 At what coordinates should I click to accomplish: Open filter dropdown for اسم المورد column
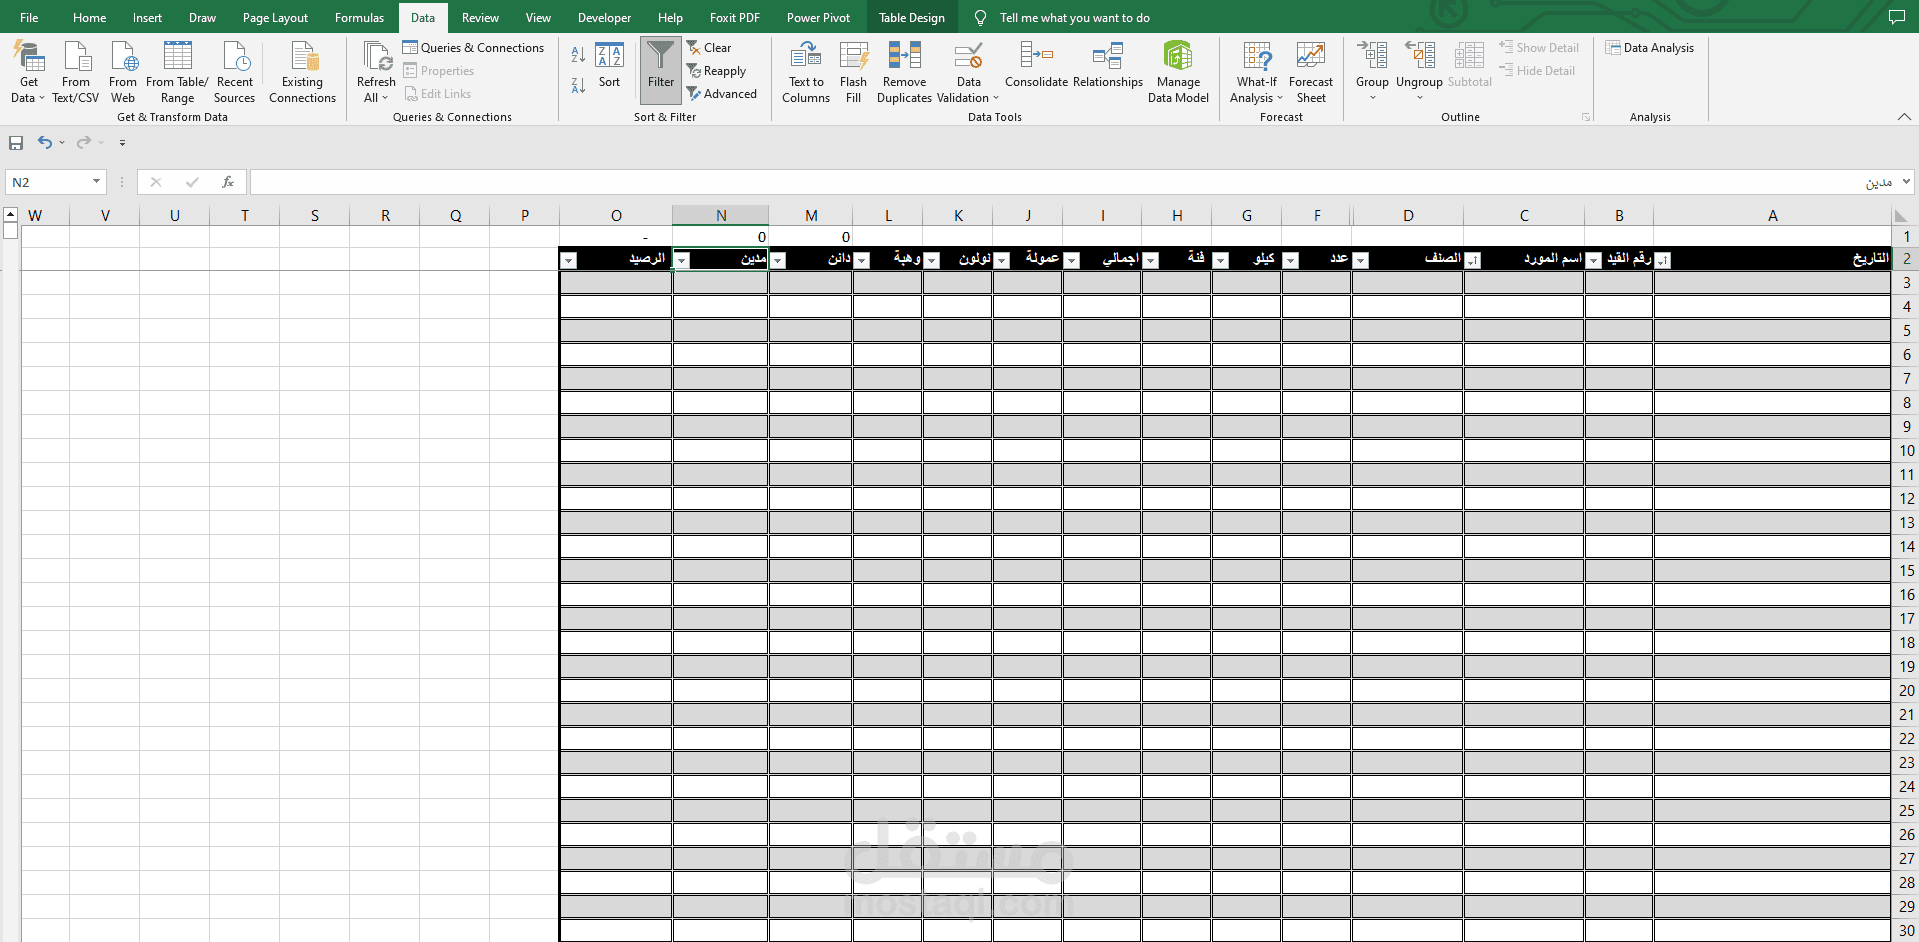[1472, 260]
